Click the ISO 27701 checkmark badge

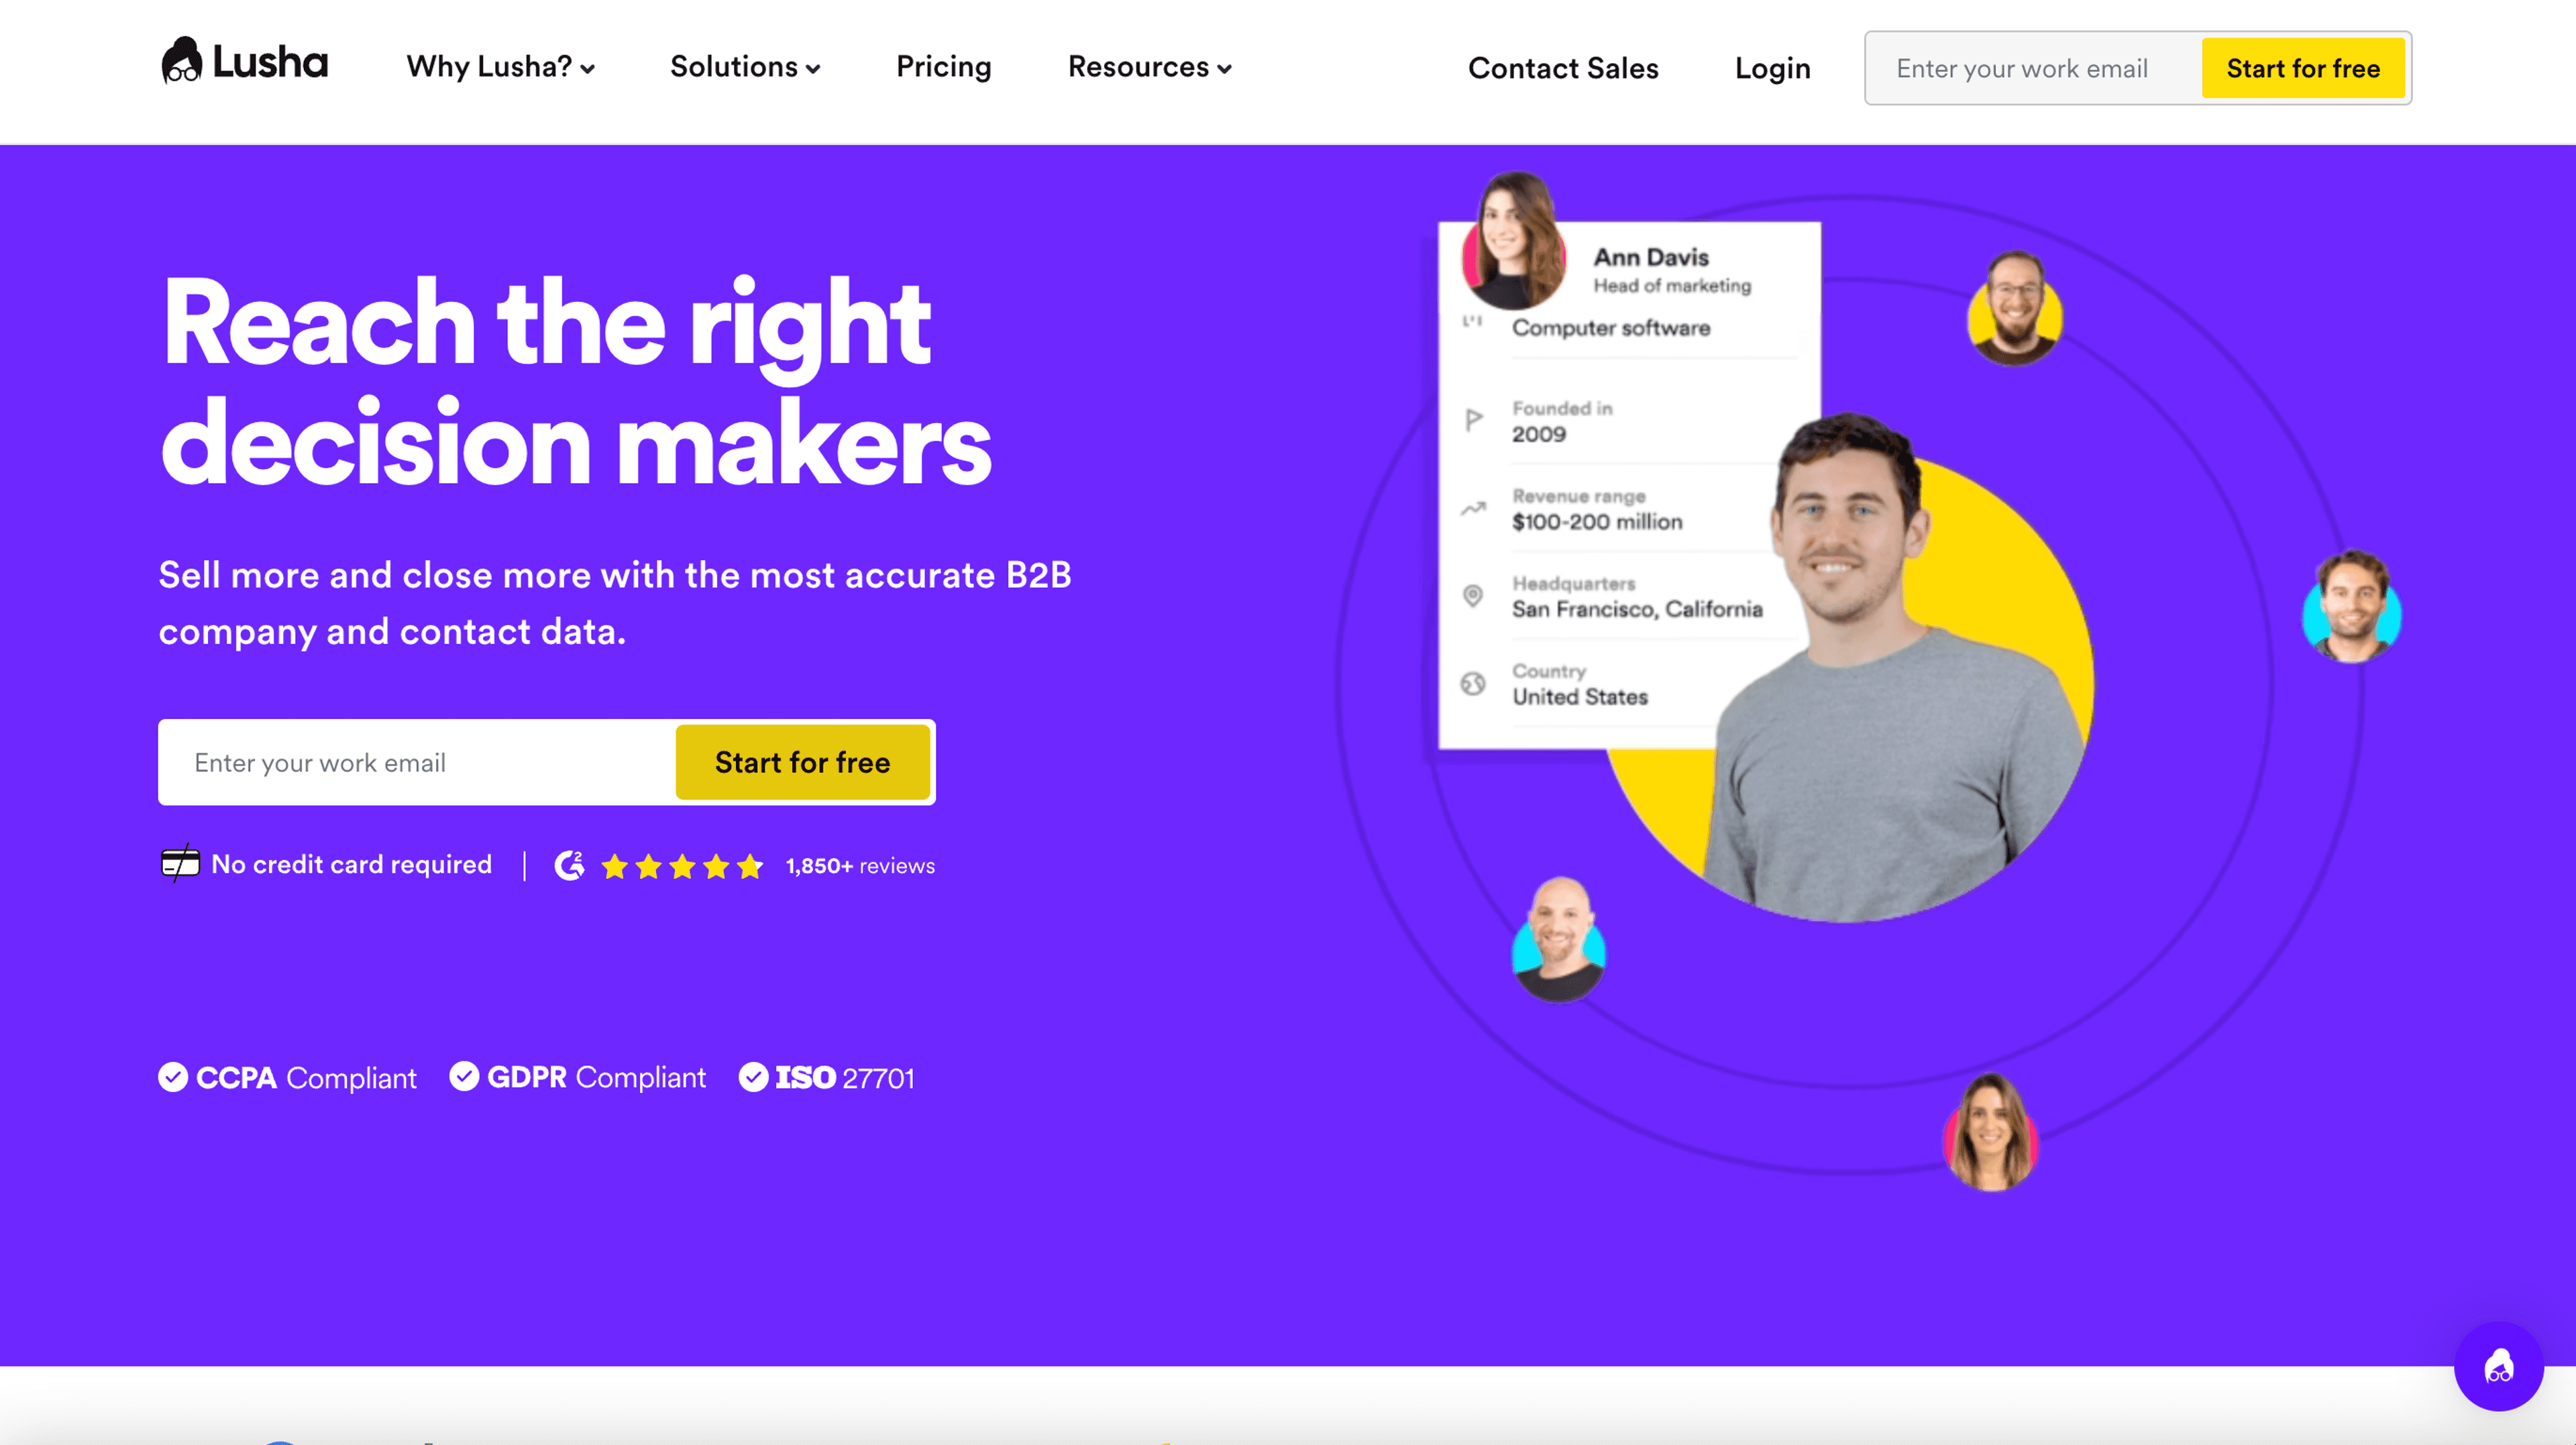[753, 1077]
